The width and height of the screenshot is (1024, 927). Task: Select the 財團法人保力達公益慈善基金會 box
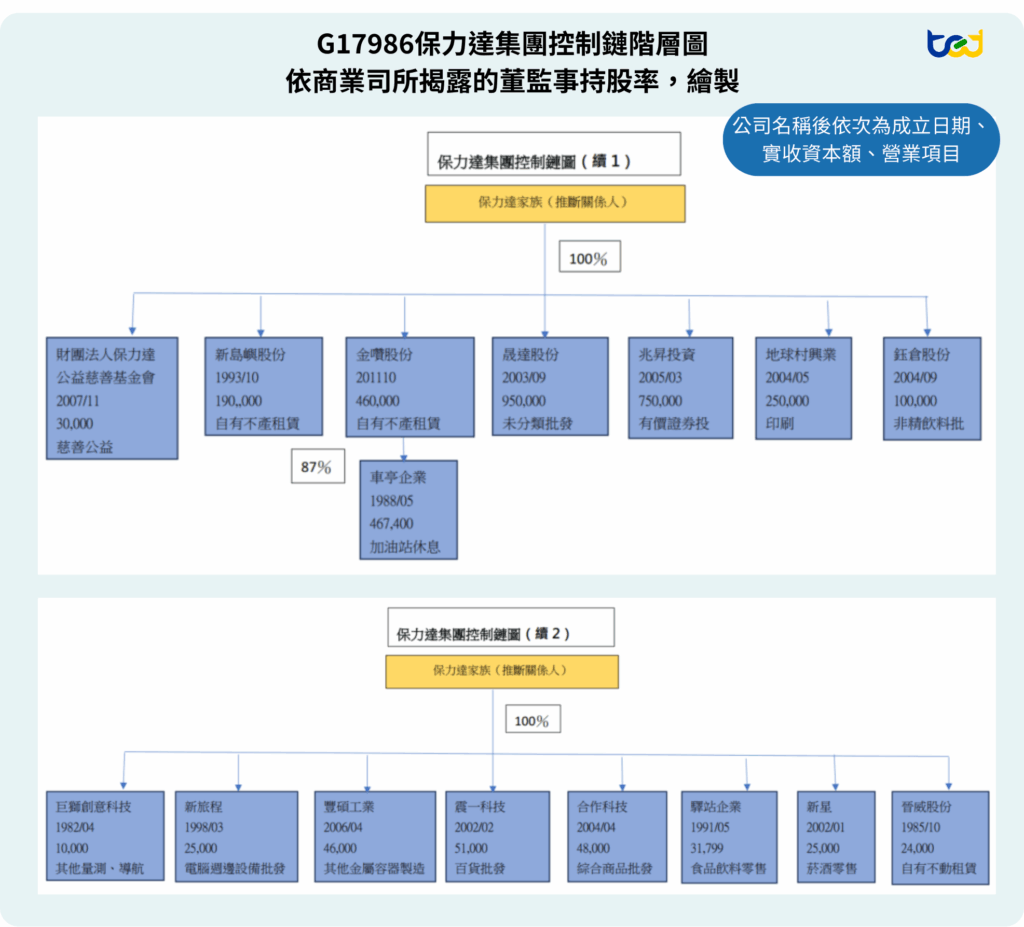[112, 398]
